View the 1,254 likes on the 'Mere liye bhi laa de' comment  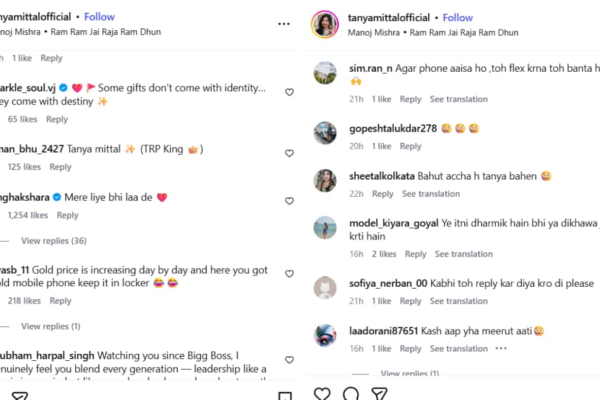click(28, 215)
